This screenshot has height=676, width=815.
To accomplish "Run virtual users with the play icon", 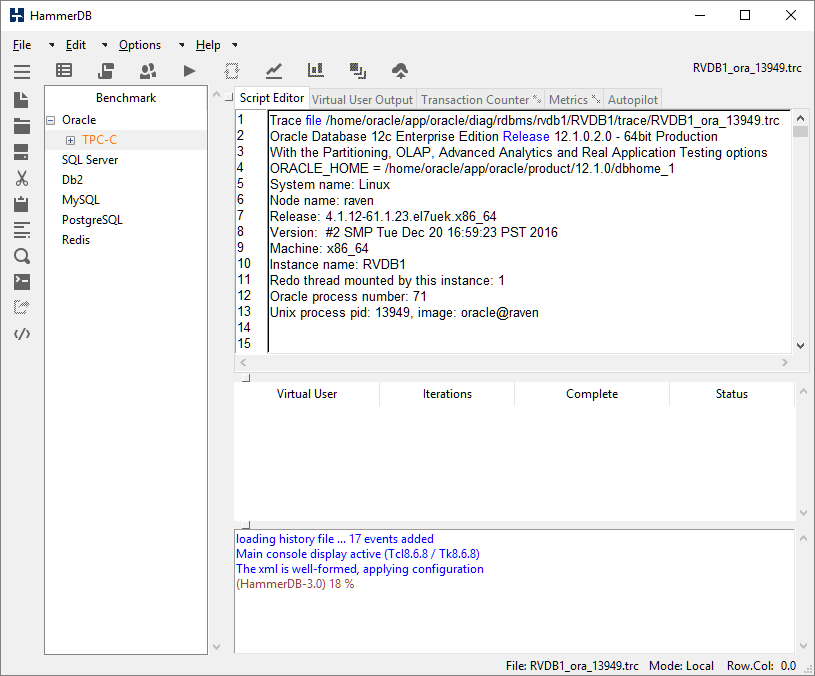I will (x=190, y=71).
